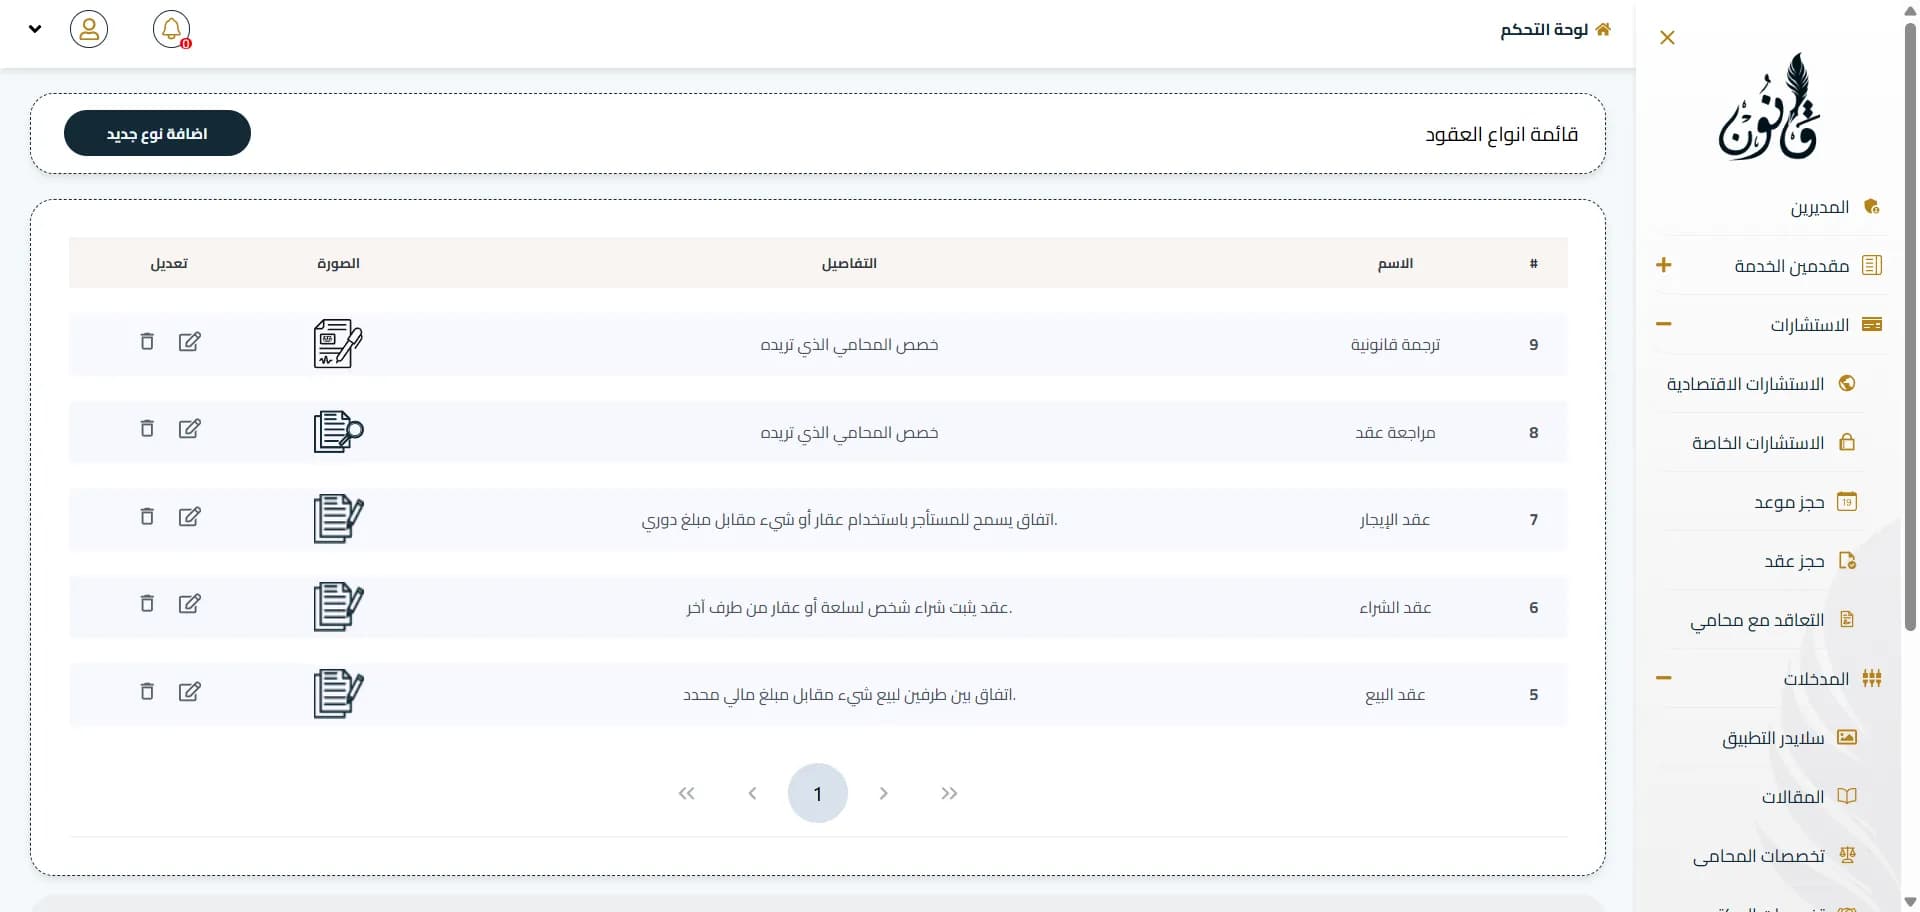Select page 1 in pagination

click(x=818, y=793)
